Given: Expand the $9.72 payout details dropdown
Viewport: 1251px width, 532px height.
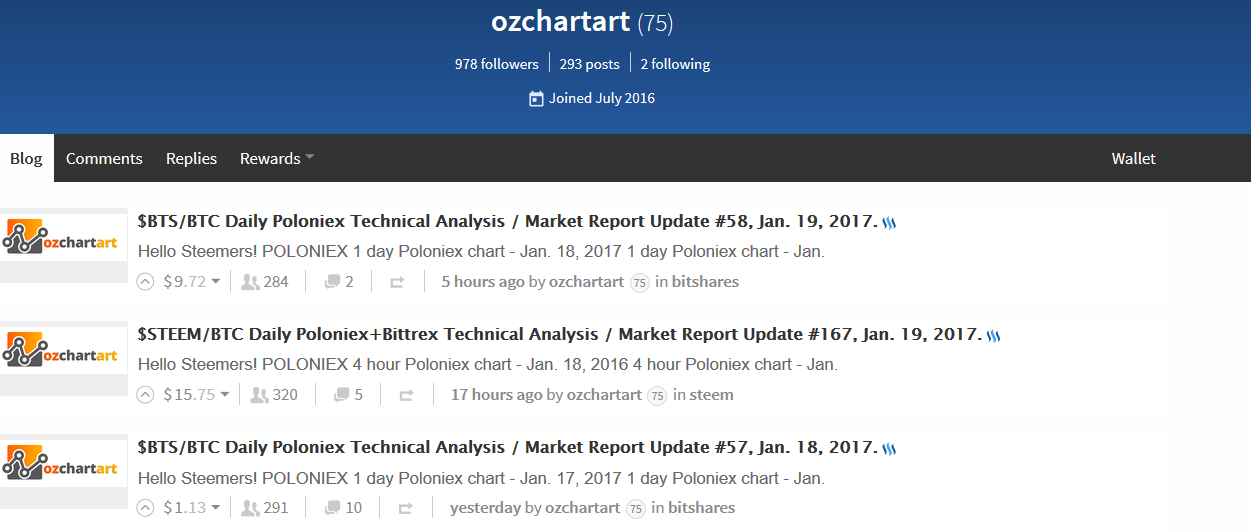Looking at the screenshot, I should pyautogui.click(x=215, y=283).
